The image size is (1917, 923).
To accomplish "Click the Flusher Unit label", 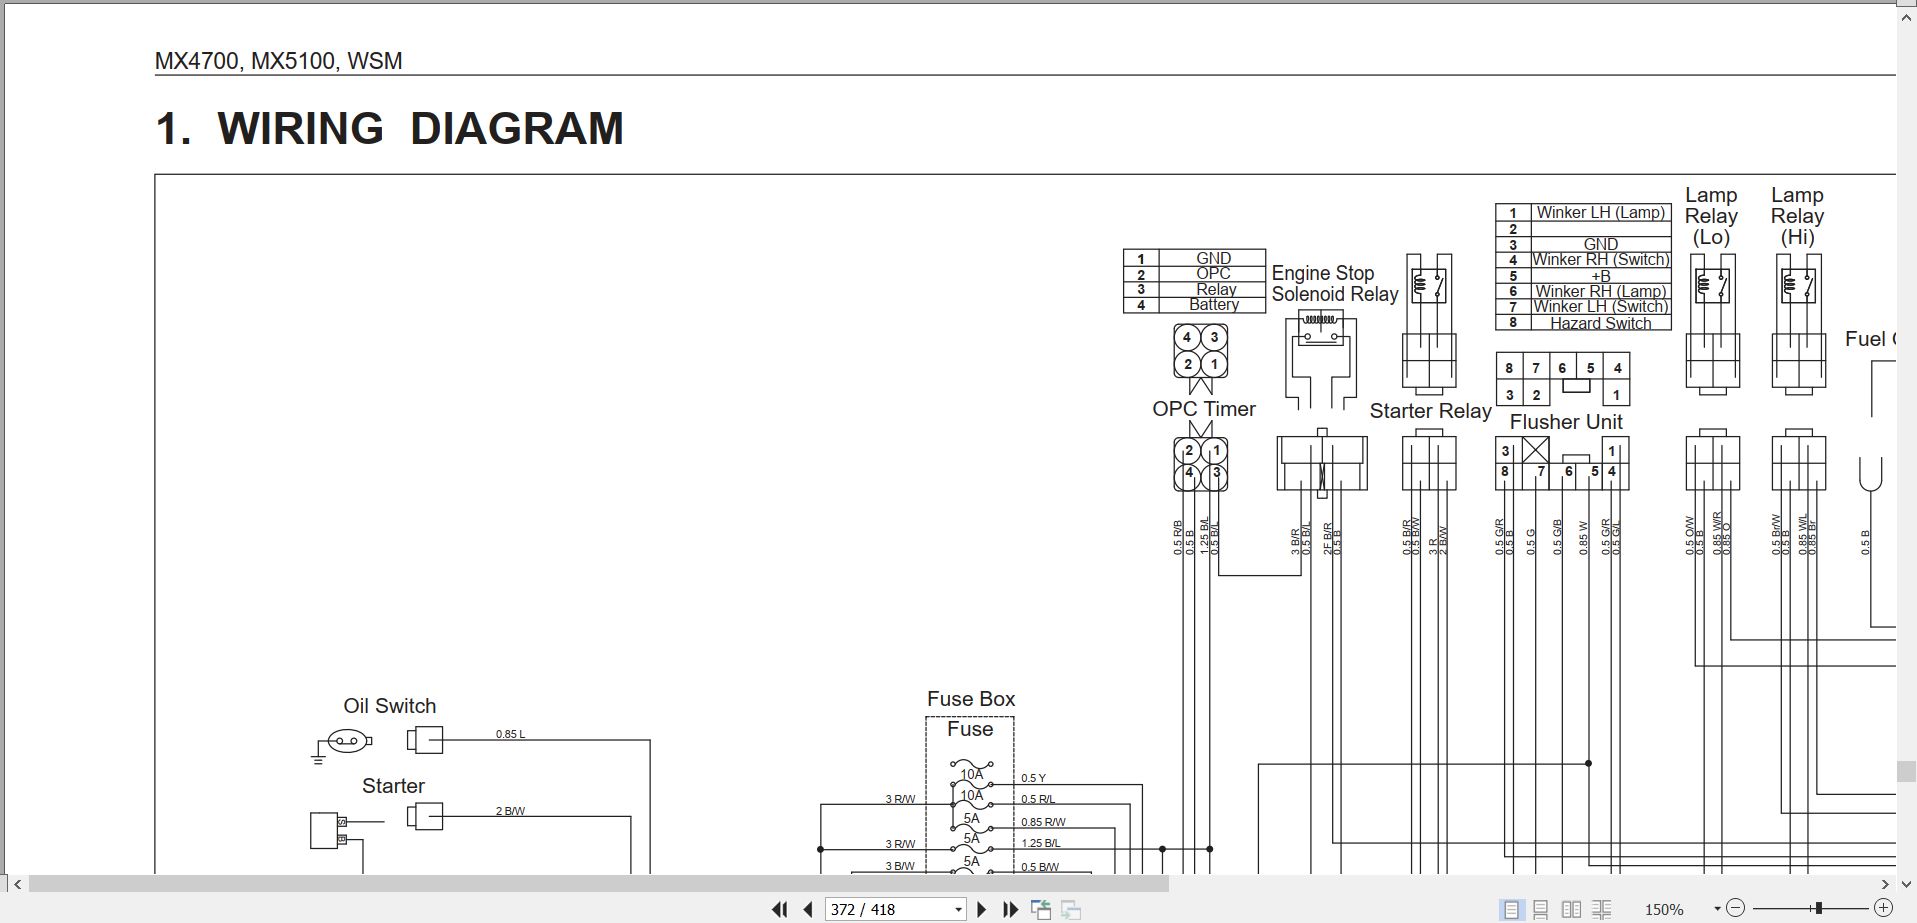I will [1566, 422].
